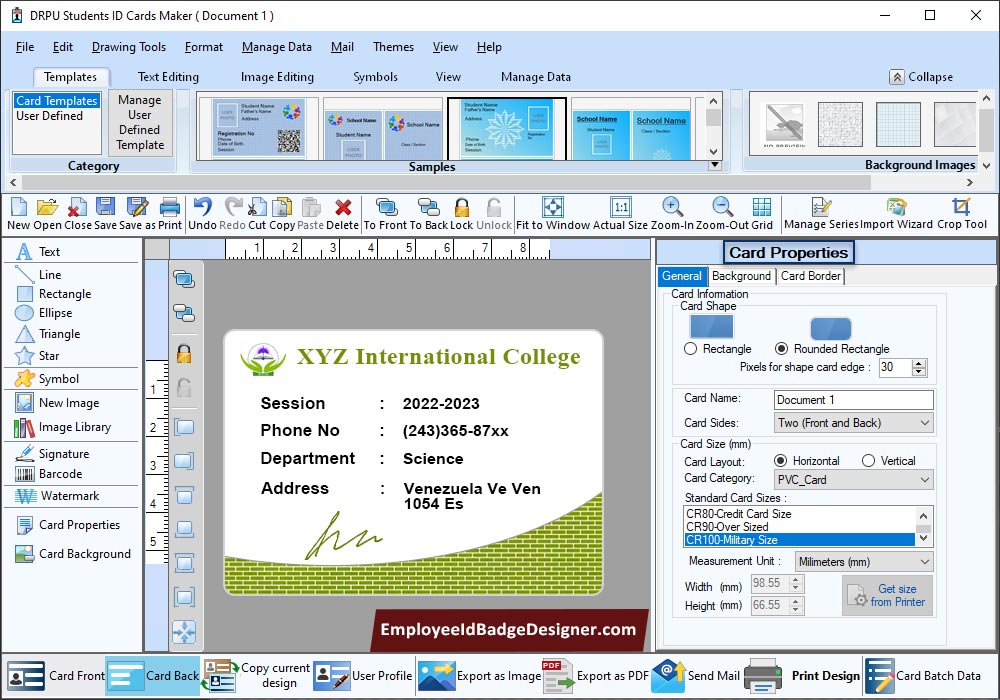Viewport: 1000px width, 700px height.
Task: Open Card Background settings in sidebar
Action: pyautogui.click(x=73, y=554)
